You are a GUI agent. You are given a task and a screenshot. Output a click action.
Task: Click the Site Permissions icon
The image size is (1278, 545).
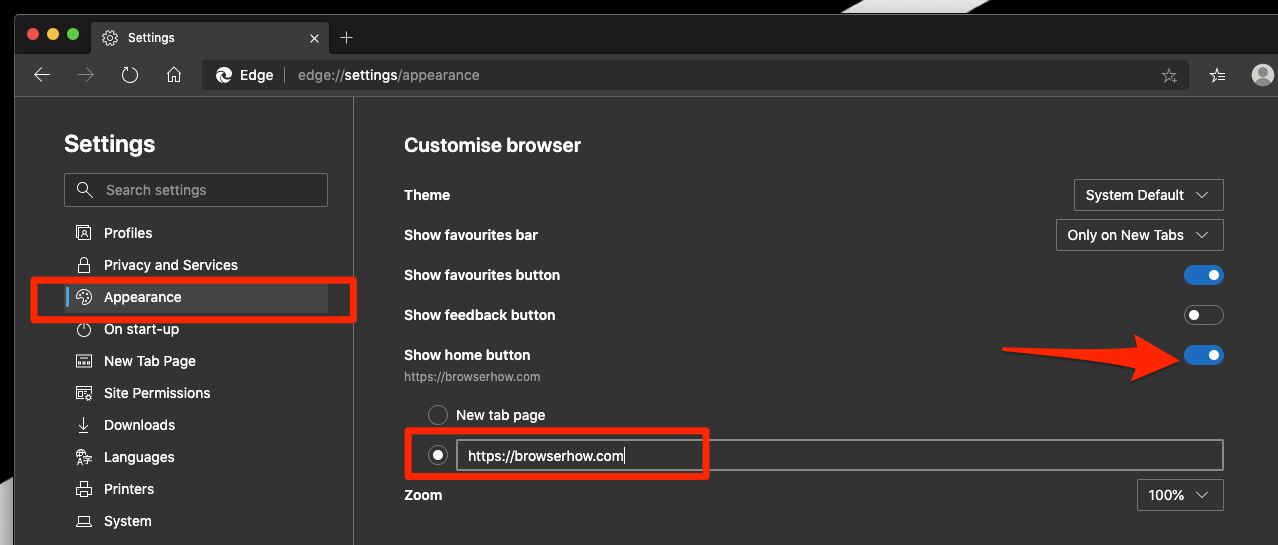click(x=84, y=393)
